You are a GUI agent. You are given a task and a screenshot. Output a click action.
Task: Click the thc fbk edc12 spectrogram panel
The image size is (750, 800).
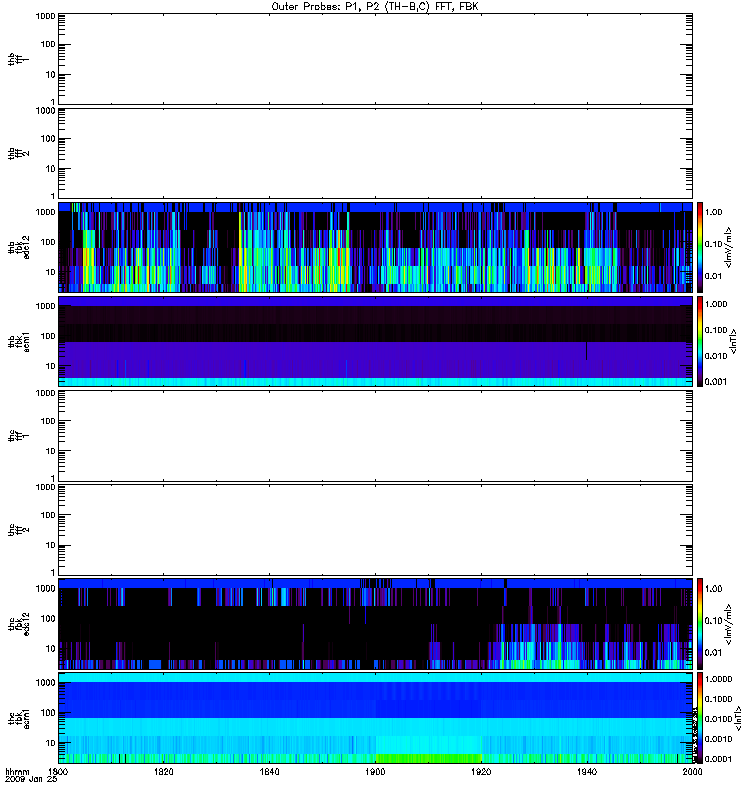click(x=375, y=624)
